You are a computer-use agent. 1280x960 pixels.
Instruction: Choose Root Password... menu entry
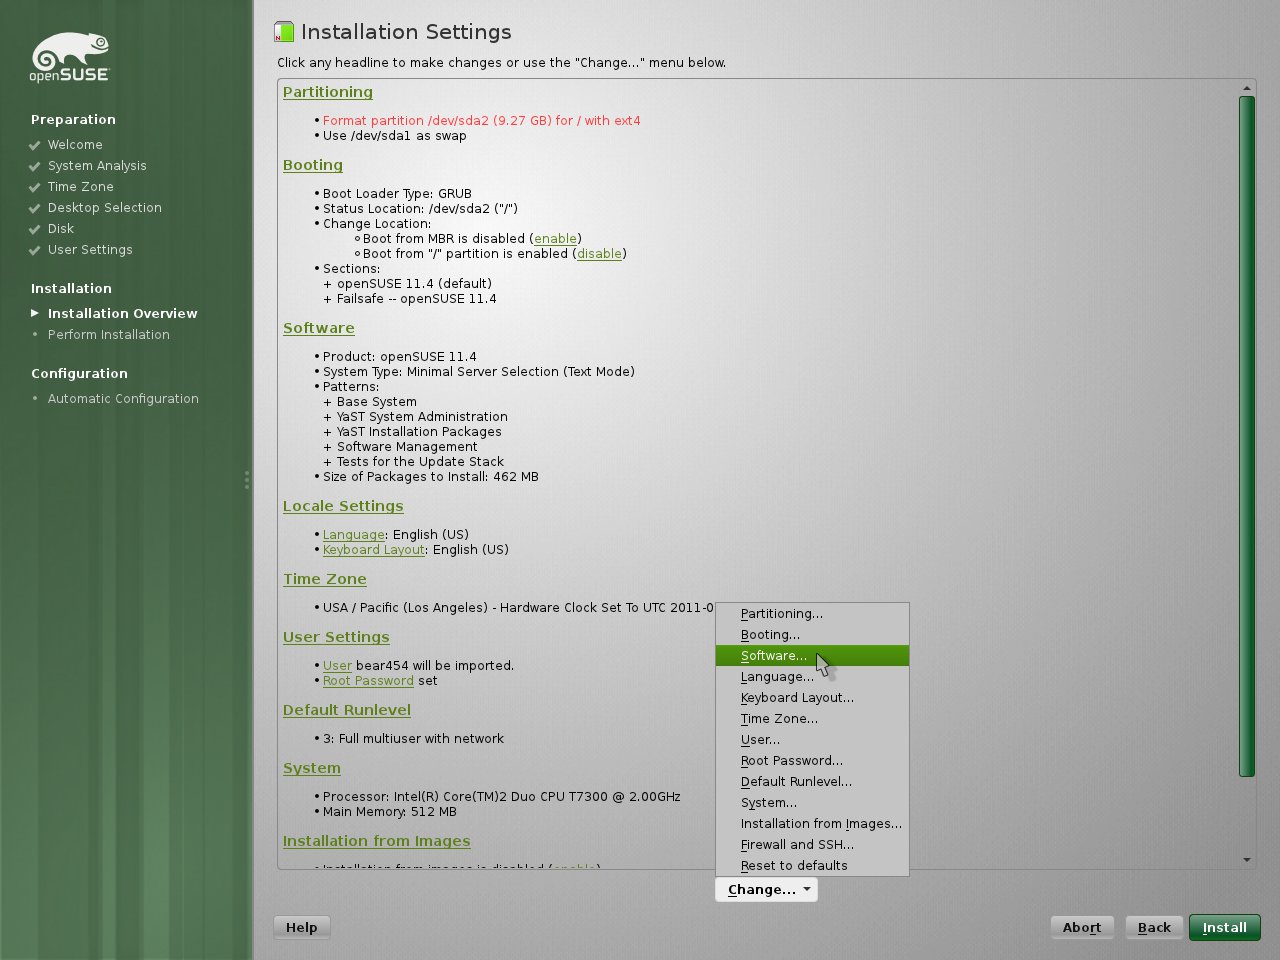point(812,761)
